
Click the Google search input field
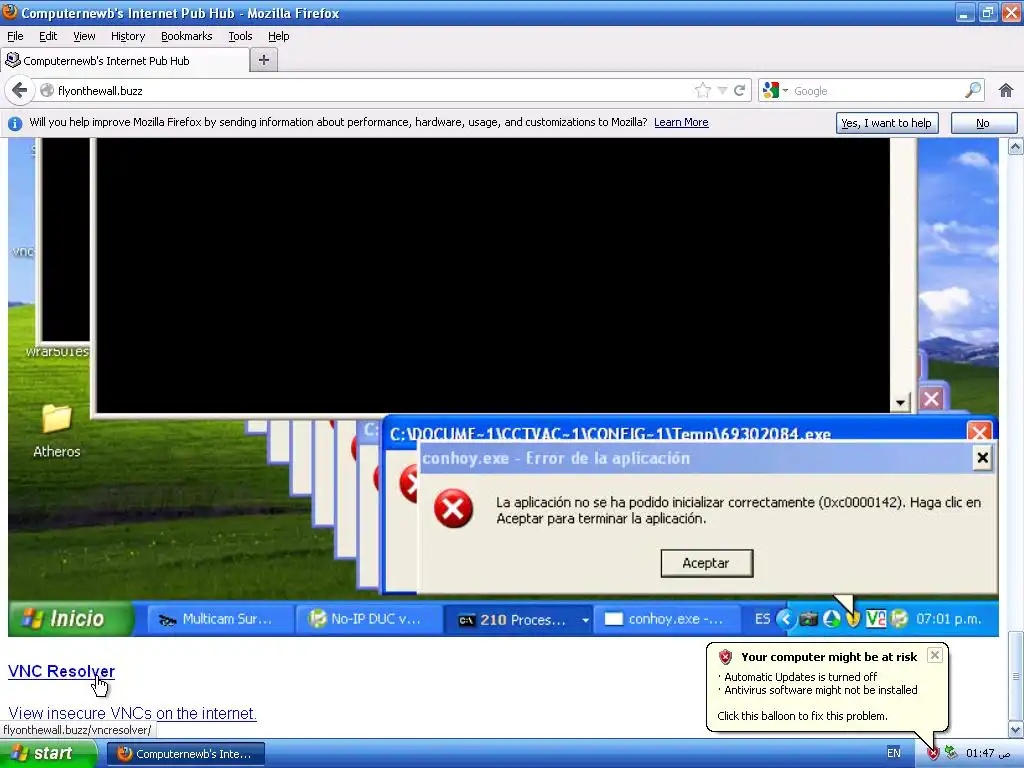tap(876, 91)
